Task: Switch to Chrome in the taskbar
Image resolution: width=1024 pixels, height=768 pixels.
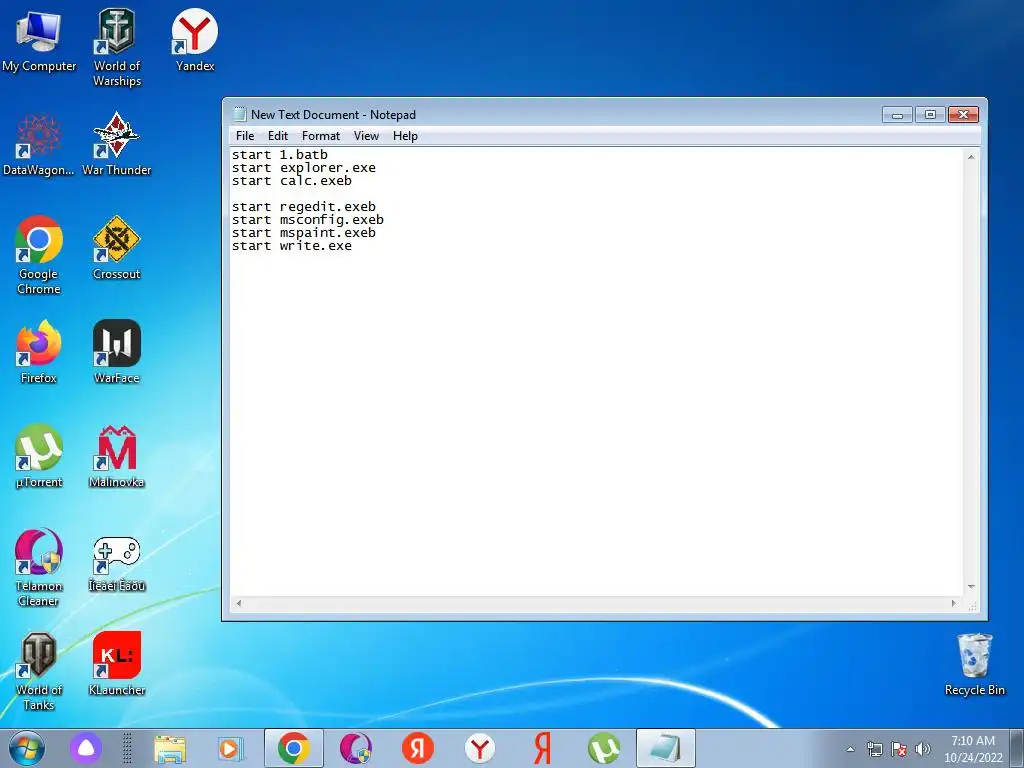Action: point(294,748)
